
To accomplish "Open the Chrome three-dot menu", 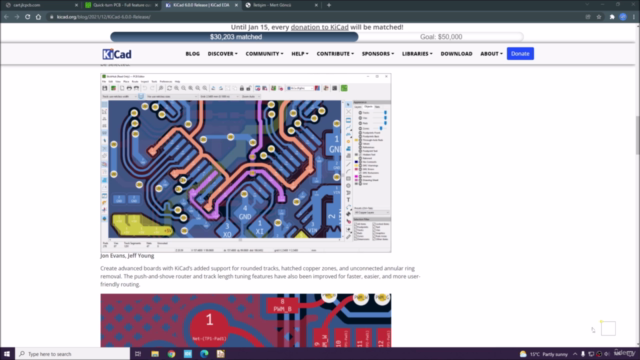I will click(634, 17).
